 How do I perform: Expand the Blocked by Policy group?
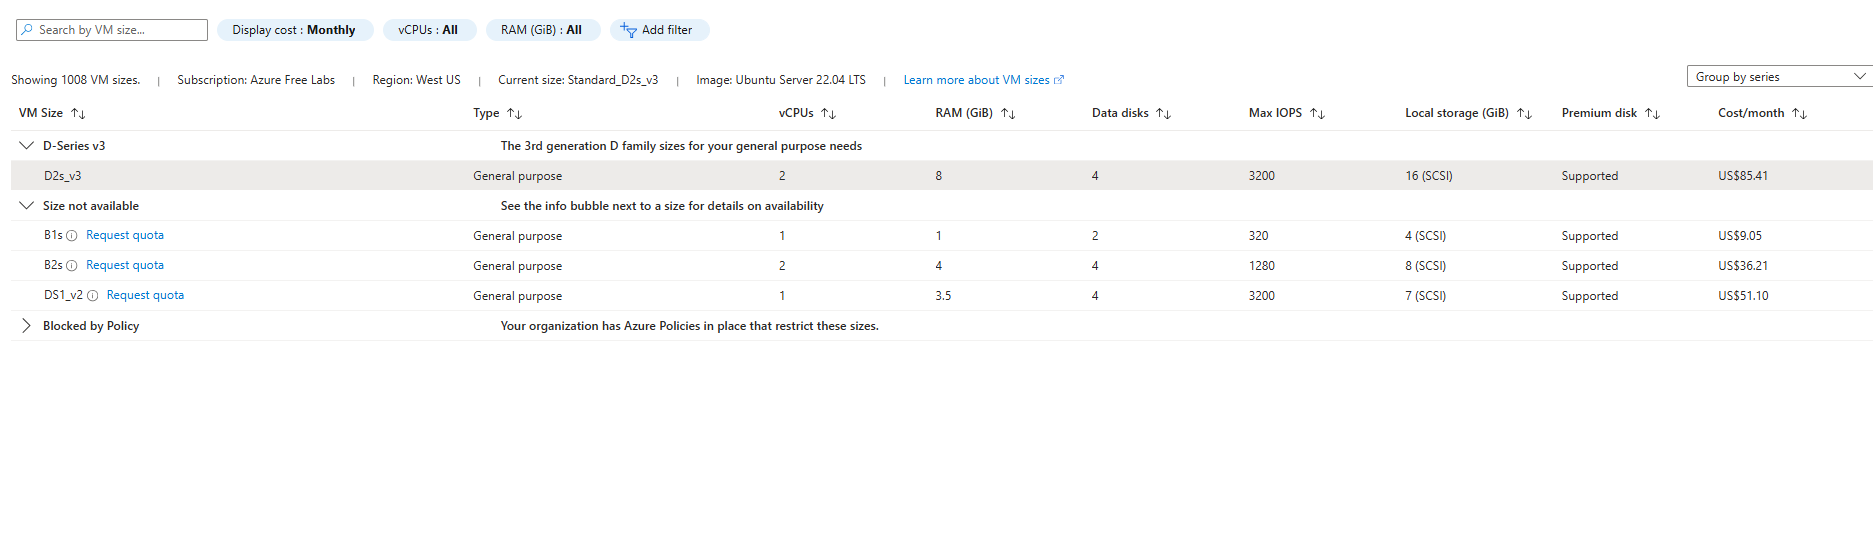point(27,326)
